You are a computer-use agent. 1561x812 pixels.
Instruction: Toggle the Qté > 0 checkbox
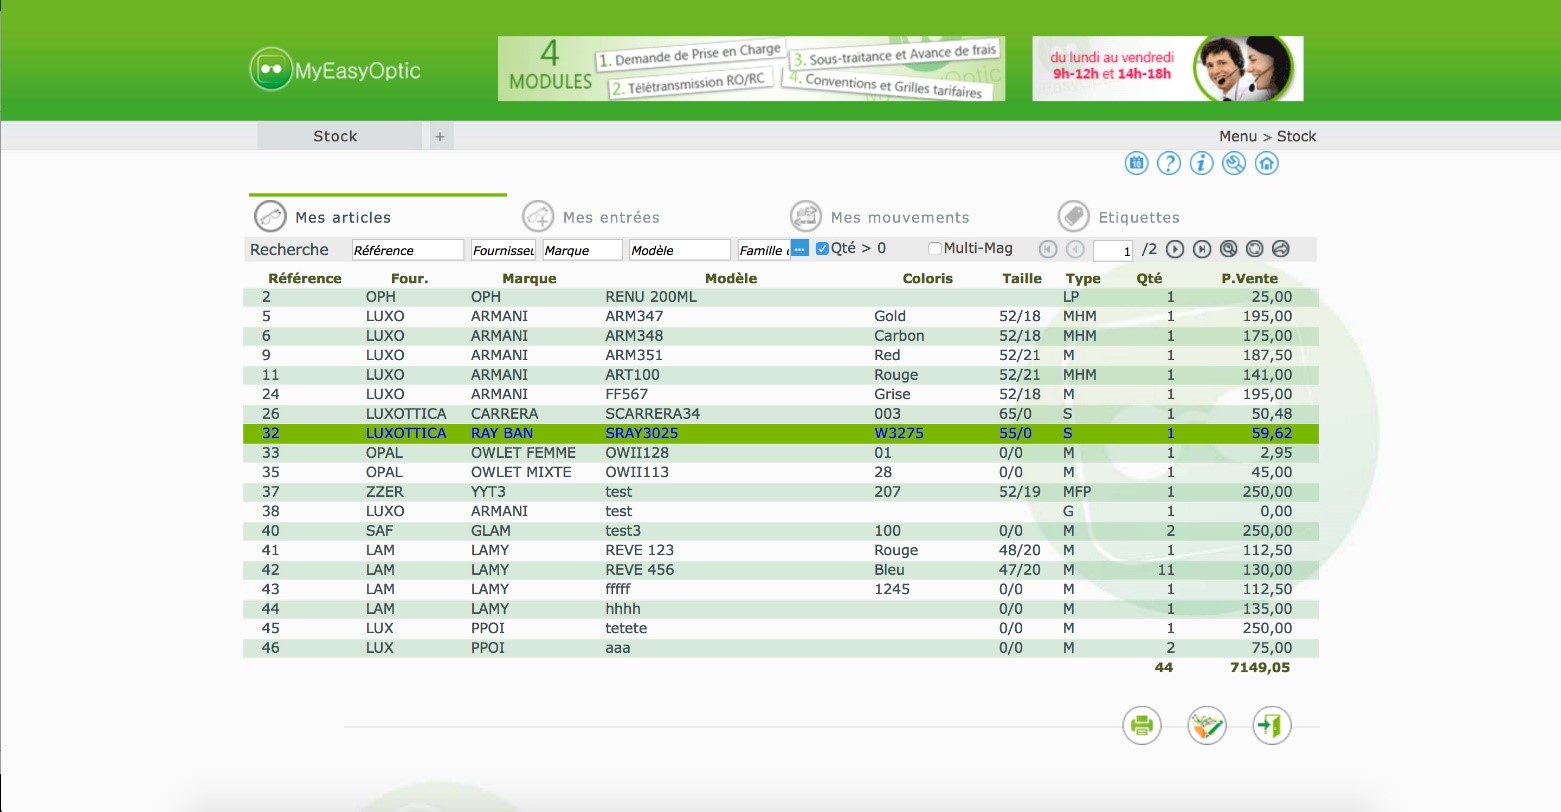pyautogui.click(x=822, y=248)
